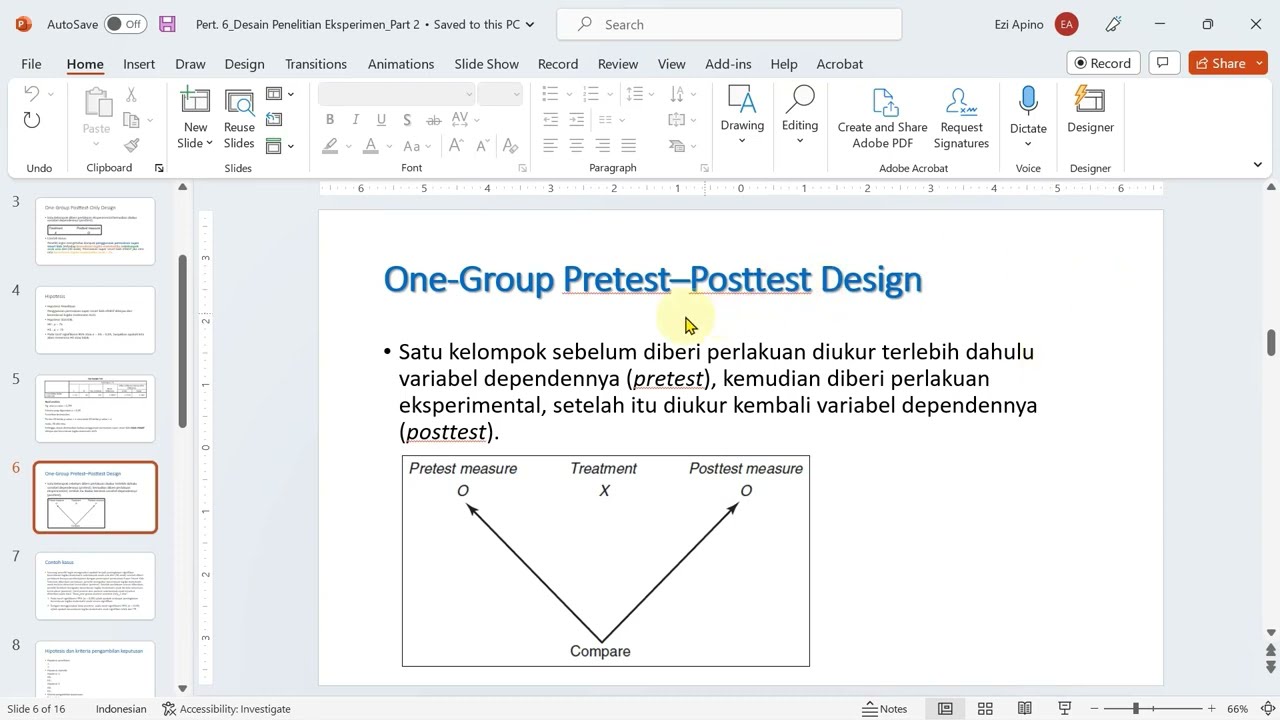Image resolution: width=1280 pixels, height=720 pixels.
Task: Open the font name combo box
Action: (x=397, y=94)
